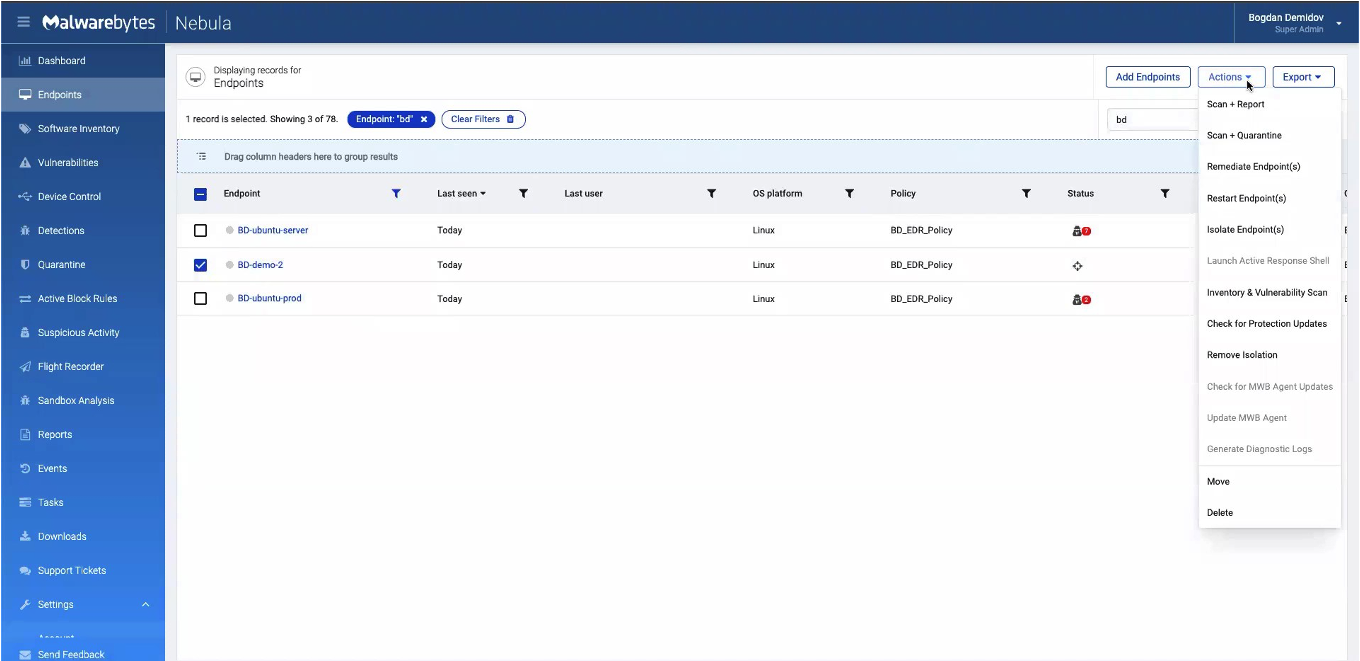
Task: Open the Endpoint column filter icon
Action: [396, 194]
